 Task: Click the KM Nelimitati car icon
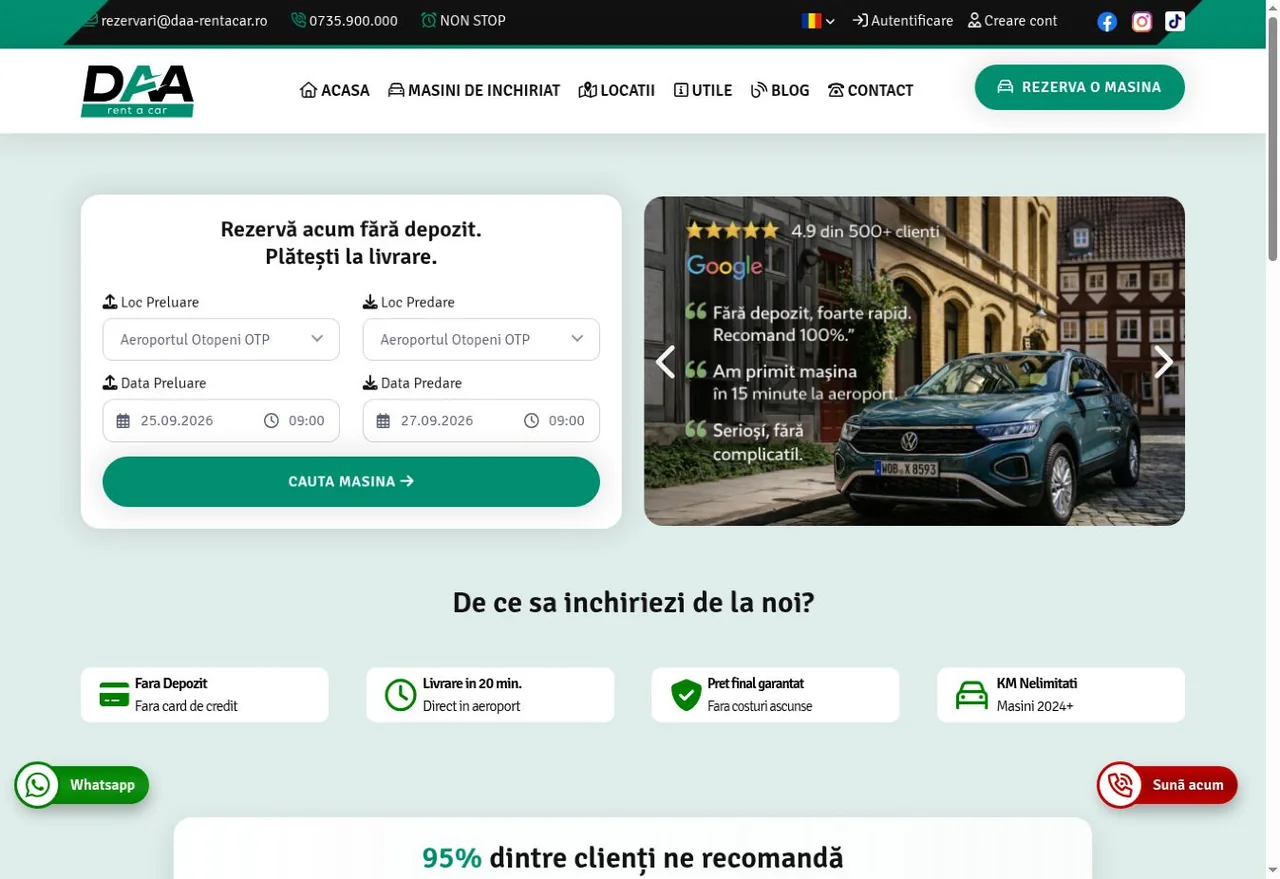[971, 694]
